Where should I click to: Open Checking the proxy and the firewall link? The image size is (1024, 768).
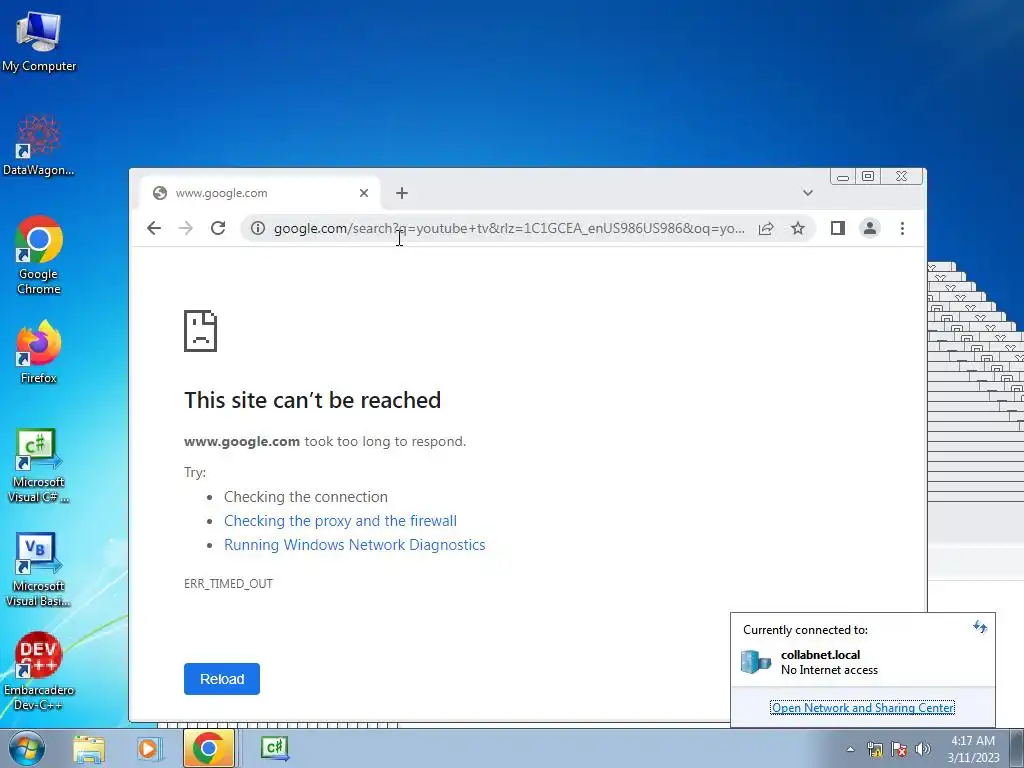[340, 520]
